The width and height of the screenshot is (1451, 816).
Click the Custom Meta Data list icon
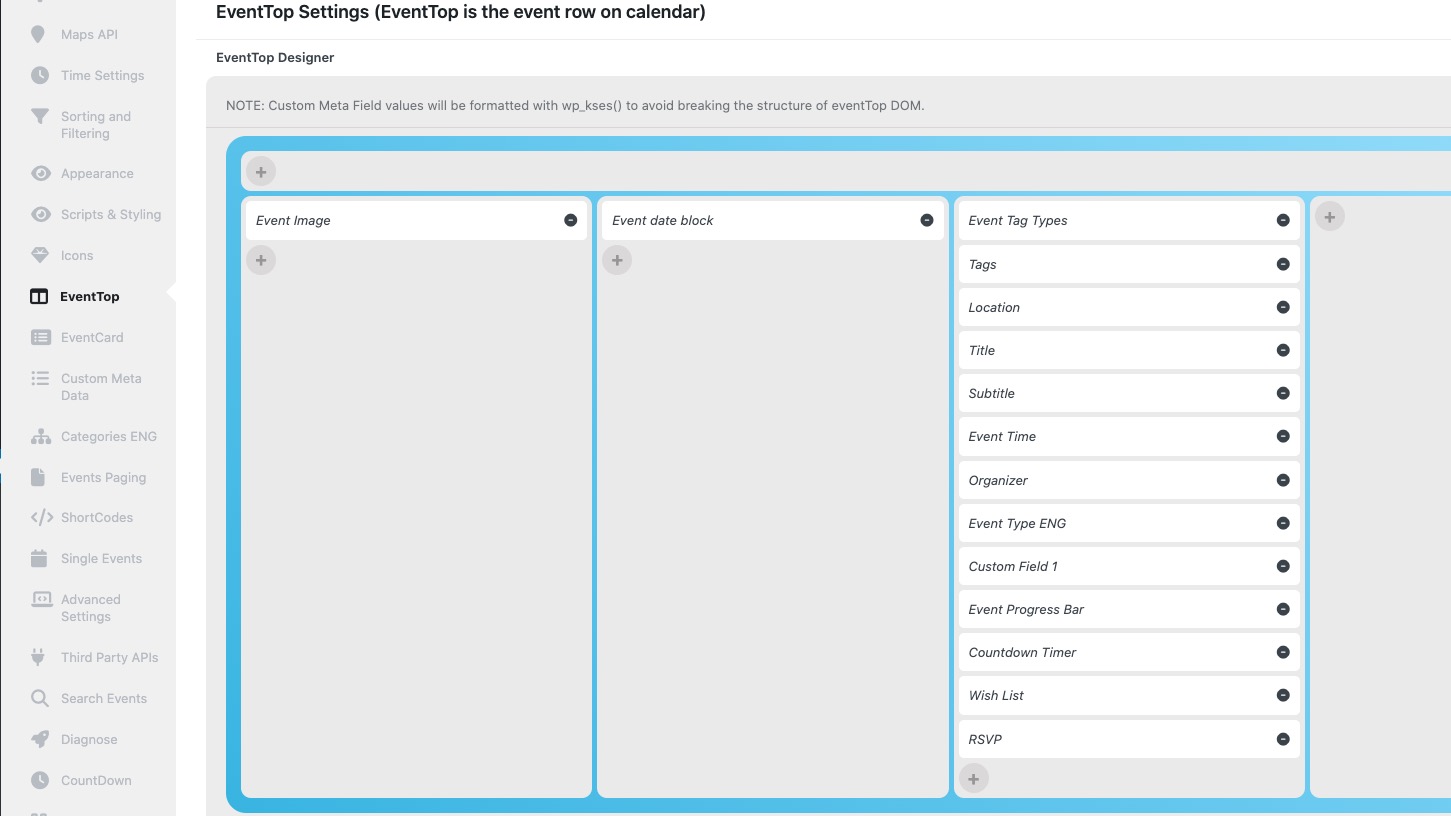coord(40,379)
